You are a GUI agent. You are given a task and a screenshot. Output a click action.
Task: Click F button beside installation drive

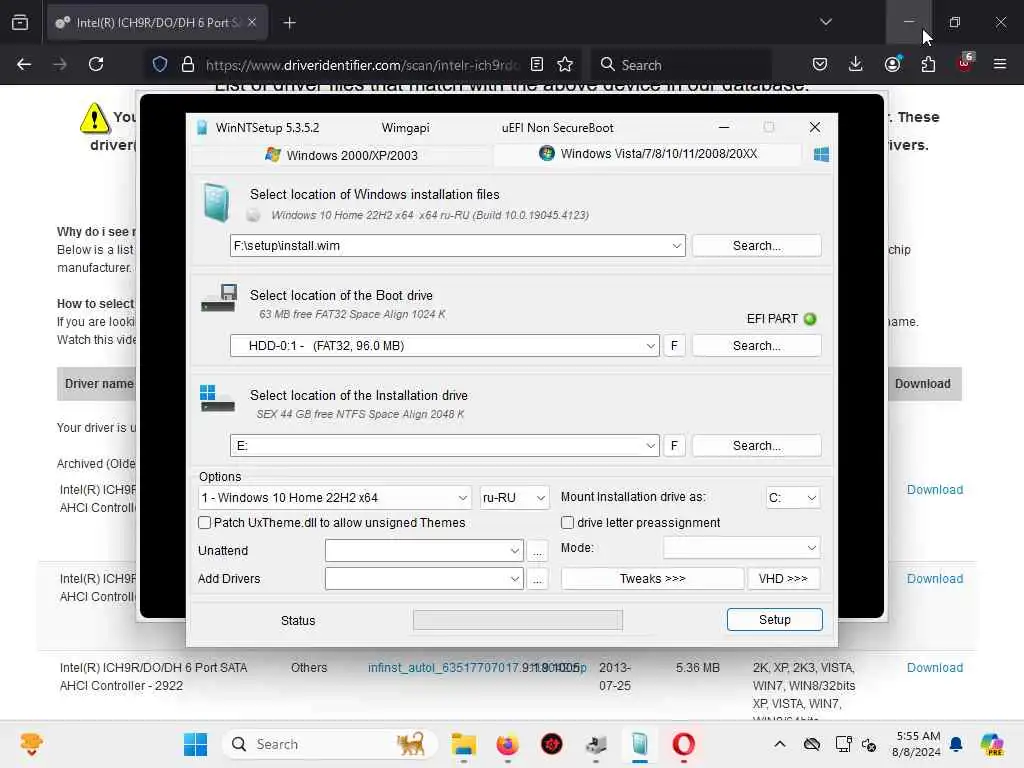pyautogui.click(x=674, y=445)
